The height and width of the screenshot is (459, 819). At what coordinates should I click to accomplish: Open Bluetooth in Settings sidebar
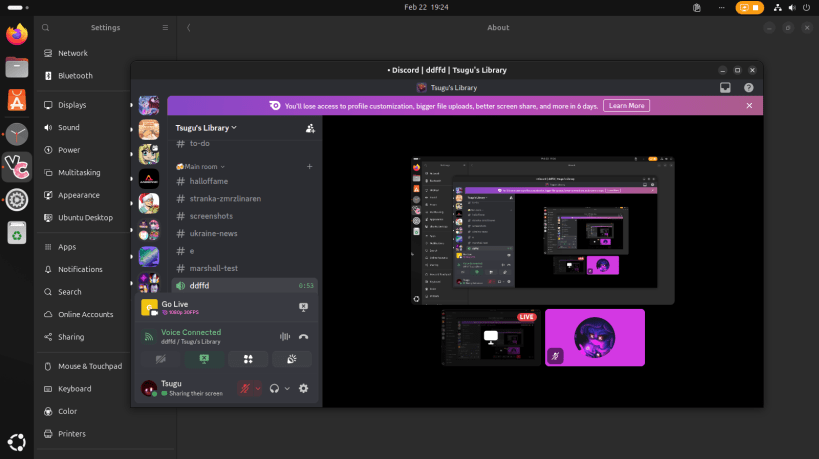click(x=107, y=76)
